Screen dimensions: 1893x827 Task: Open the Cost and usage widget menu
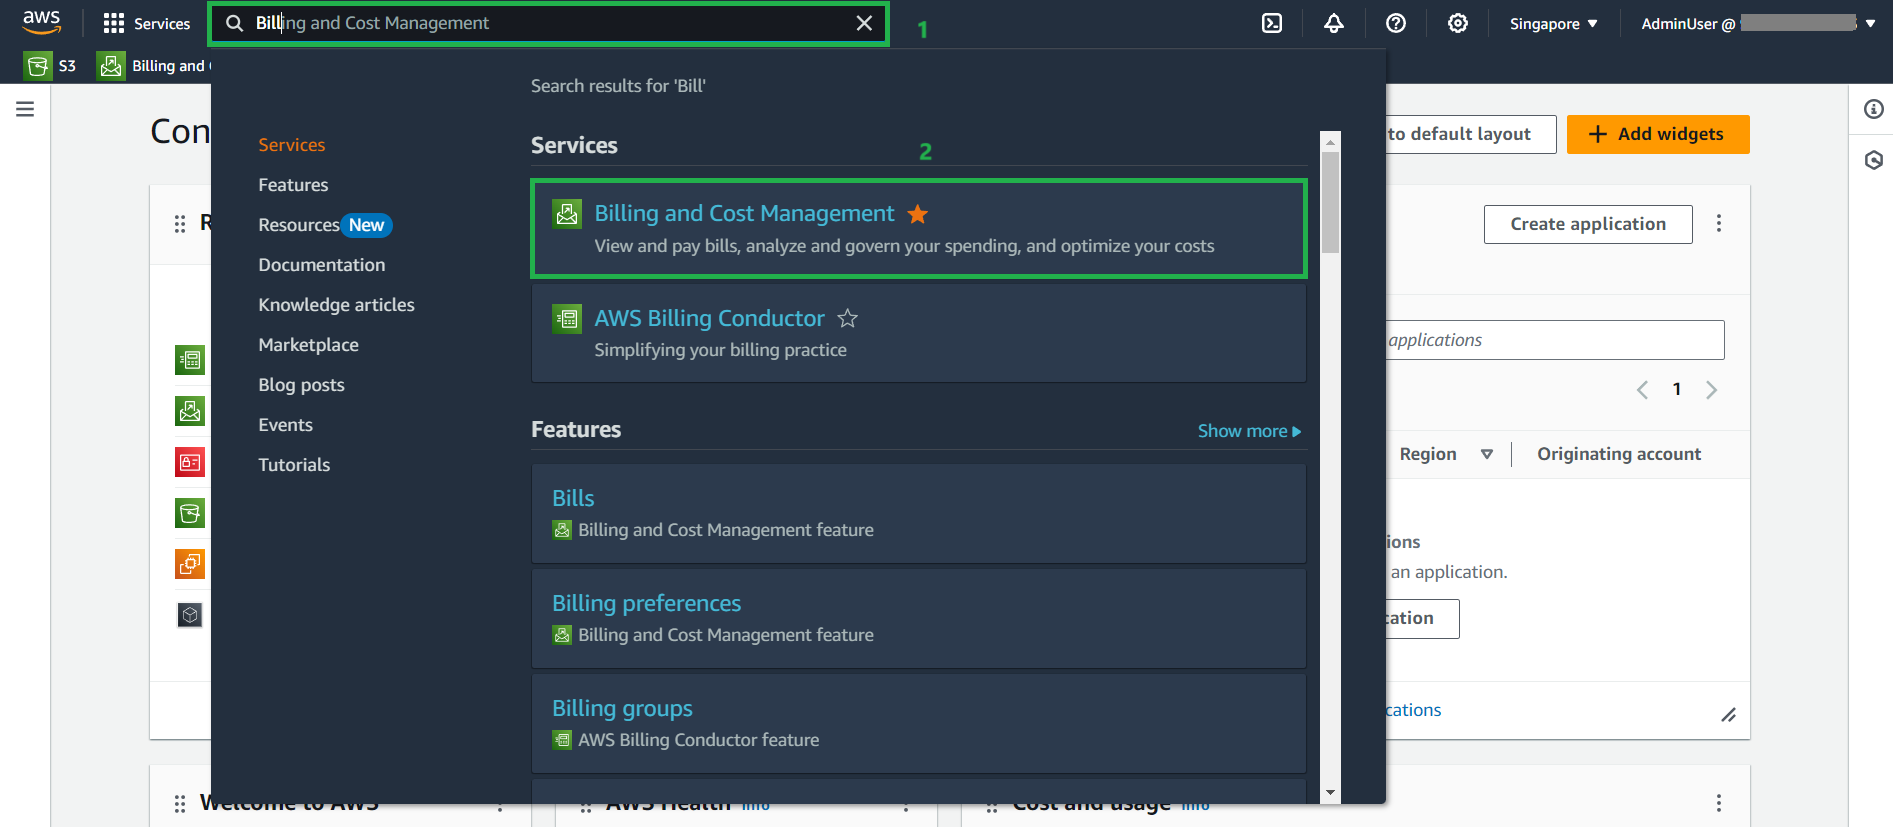pos(1719,803)
